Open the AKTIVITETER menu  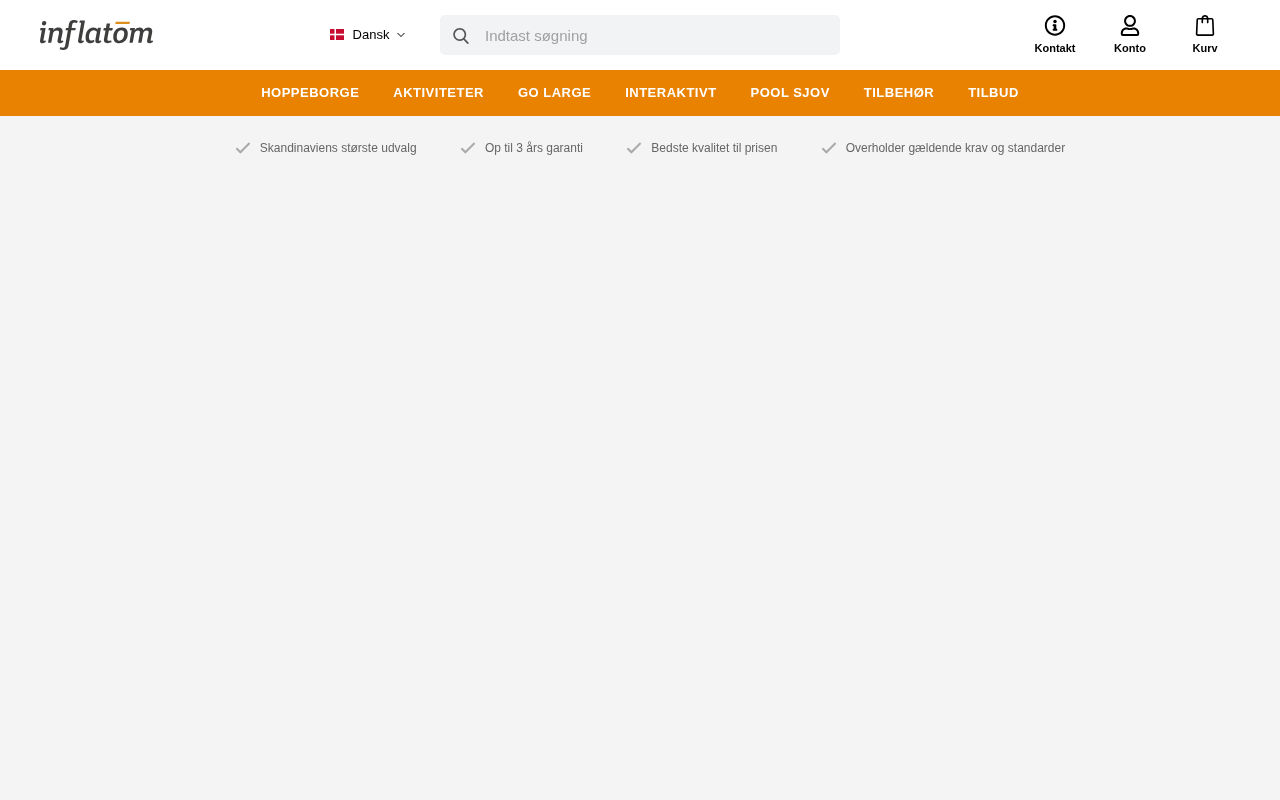pyautogui.click(x=438, y=93)
